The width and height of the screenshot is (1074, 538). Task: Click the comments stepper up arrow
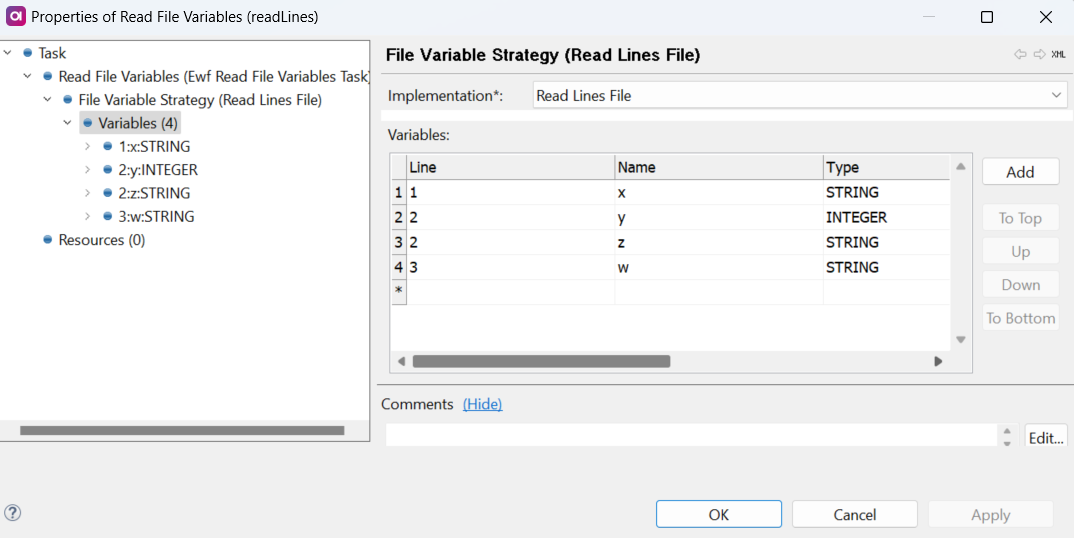tap(1007, 430)
